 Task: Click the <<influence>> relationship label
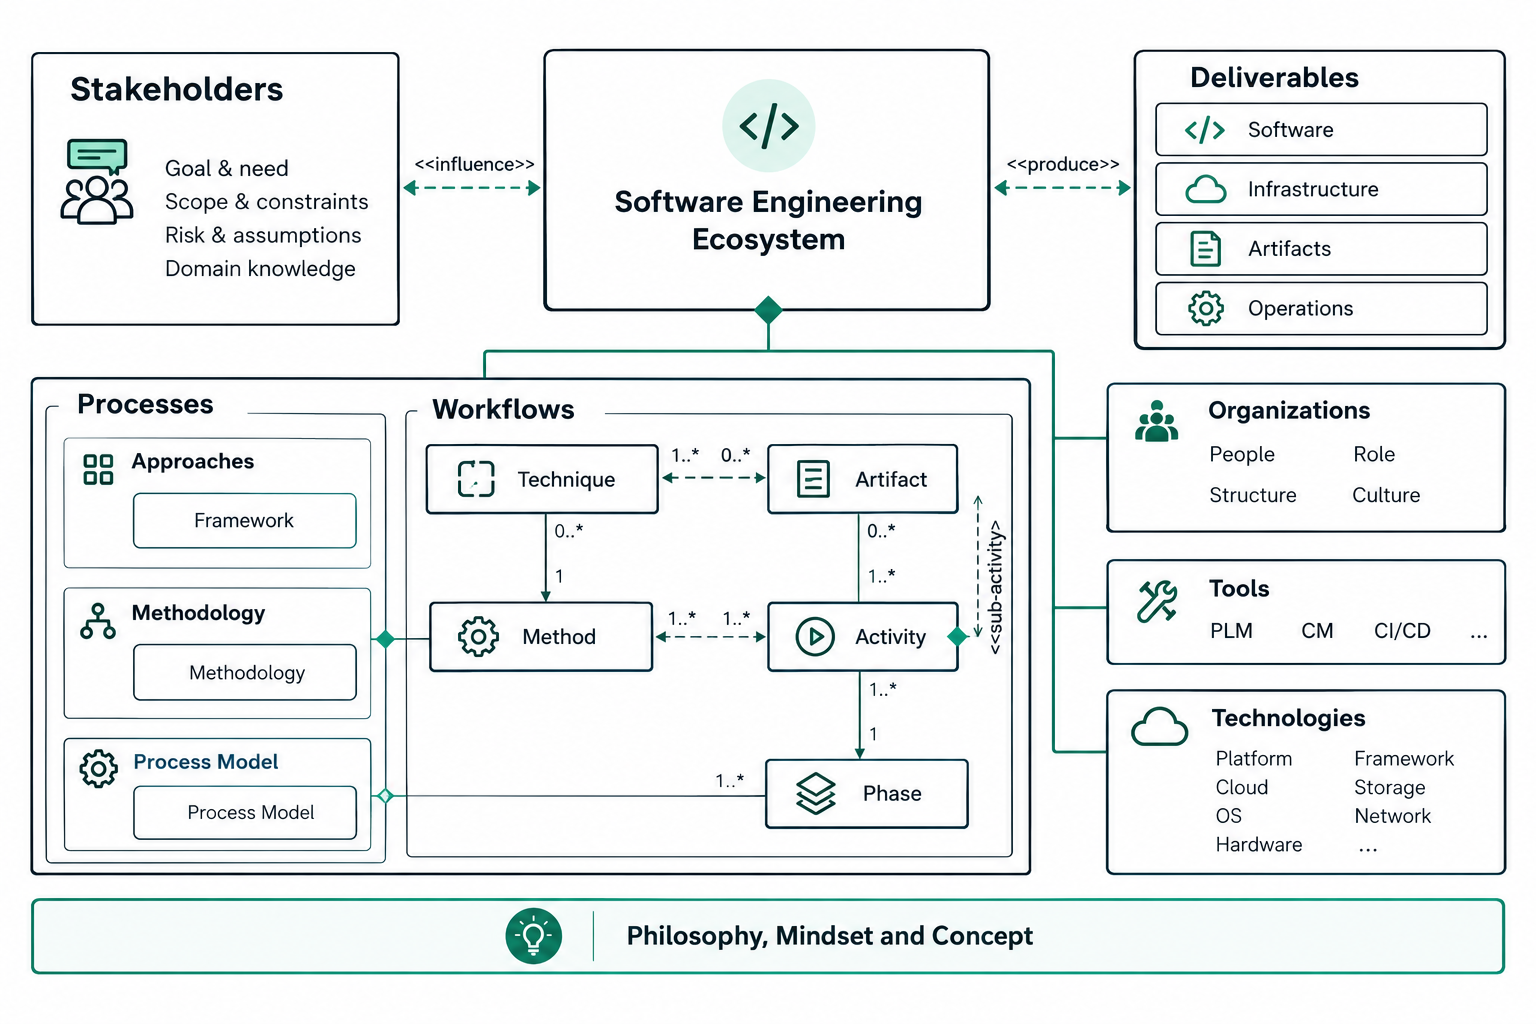click(475, 164)
